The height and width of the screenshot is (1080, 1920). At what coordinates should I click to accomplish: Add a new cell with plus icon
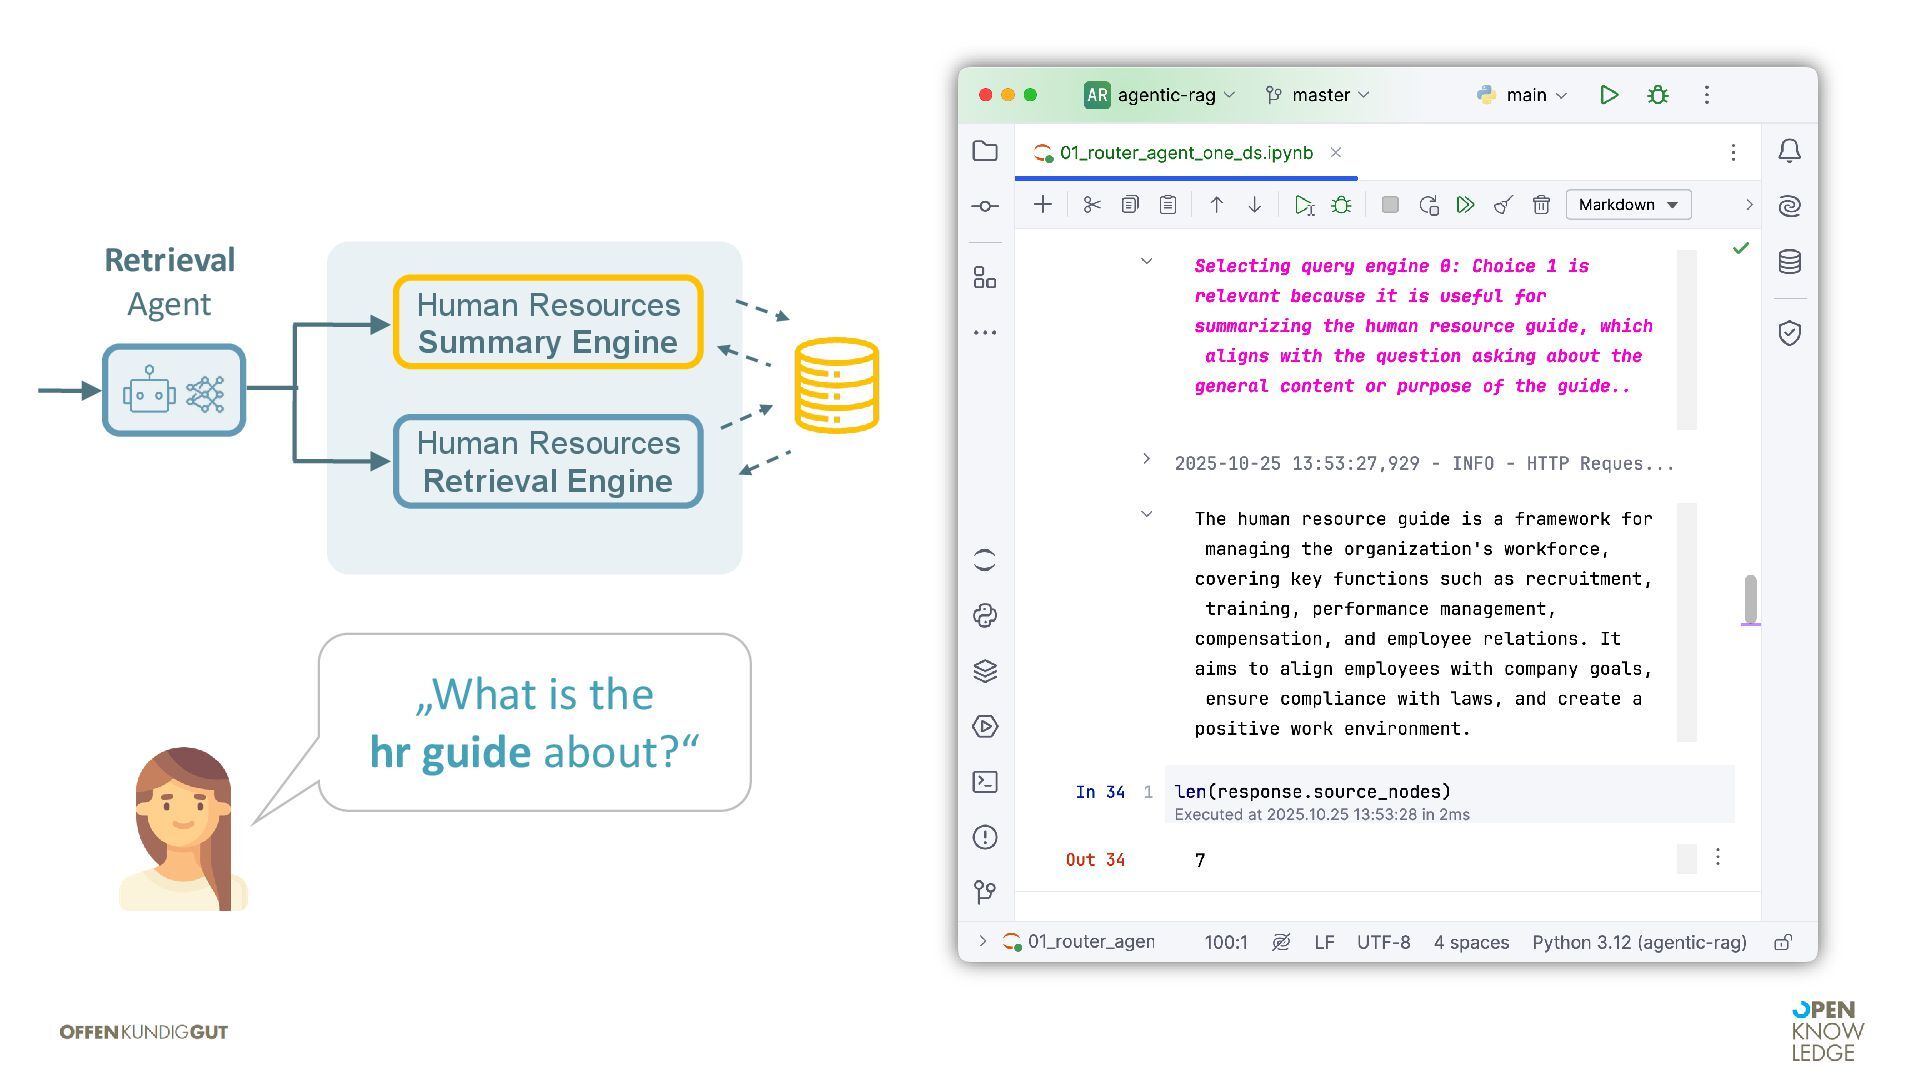[1043, 205]
